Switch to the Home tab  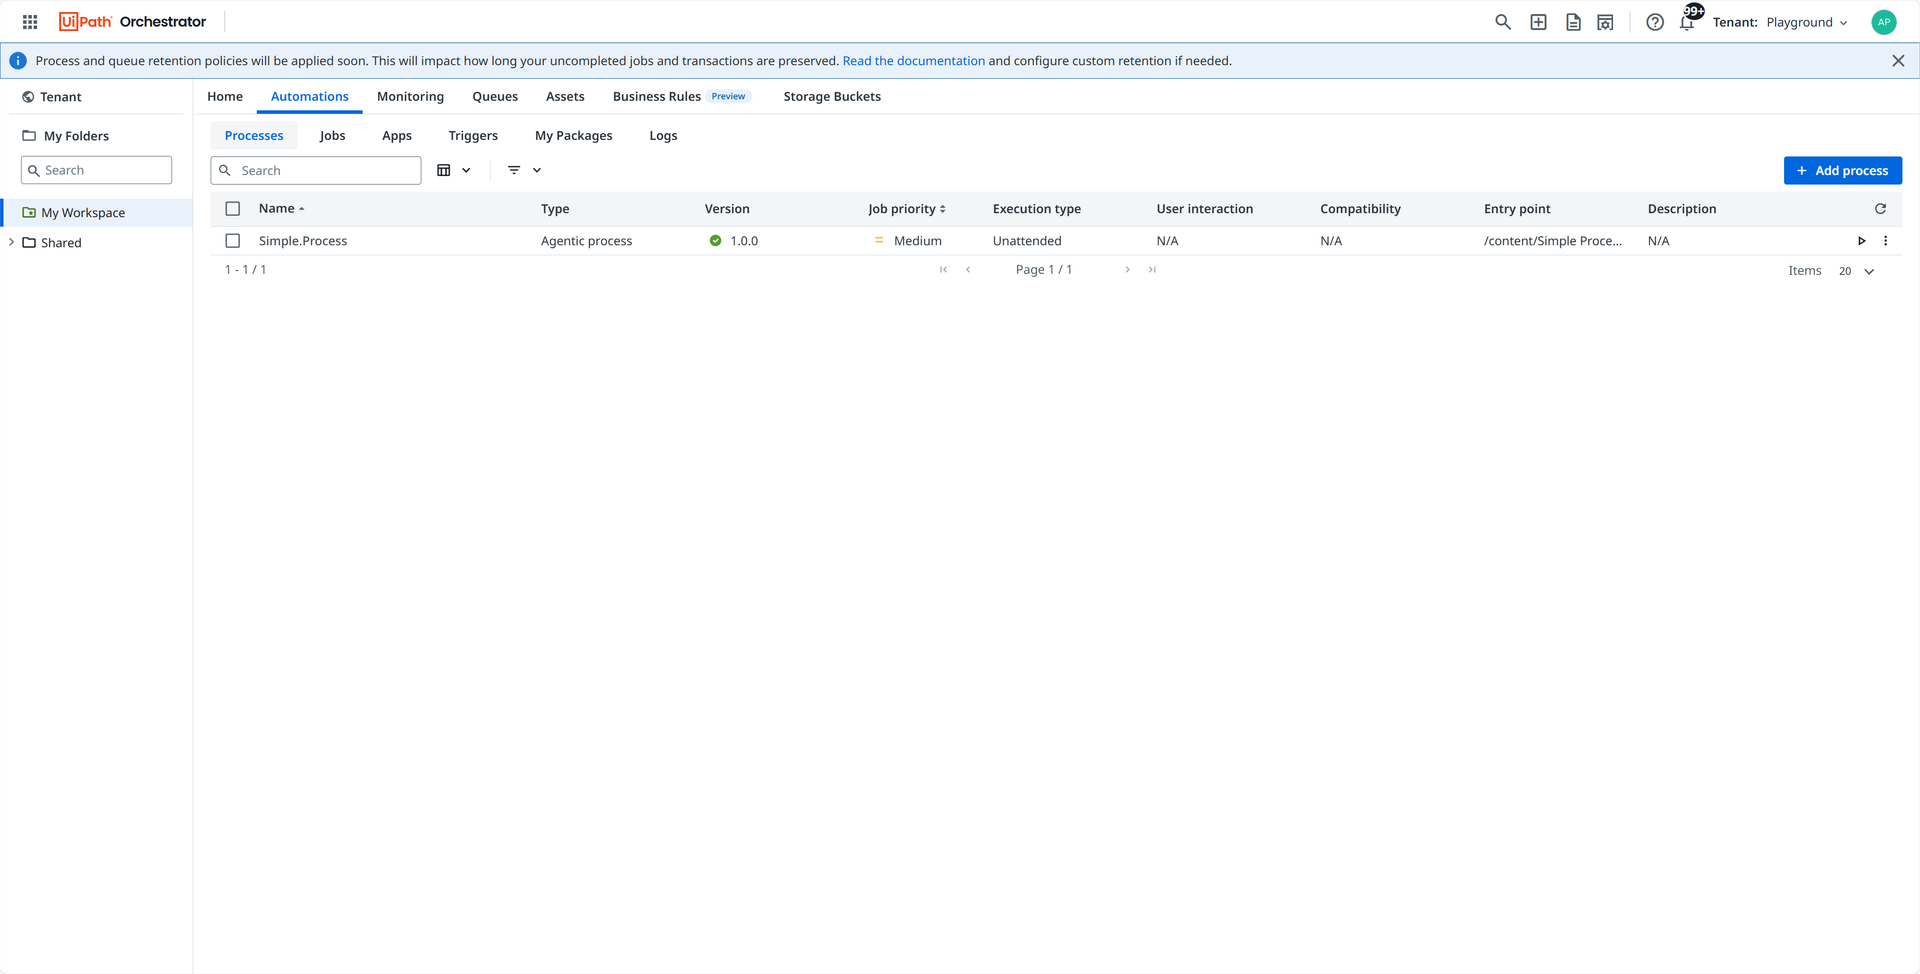(225, 97)
